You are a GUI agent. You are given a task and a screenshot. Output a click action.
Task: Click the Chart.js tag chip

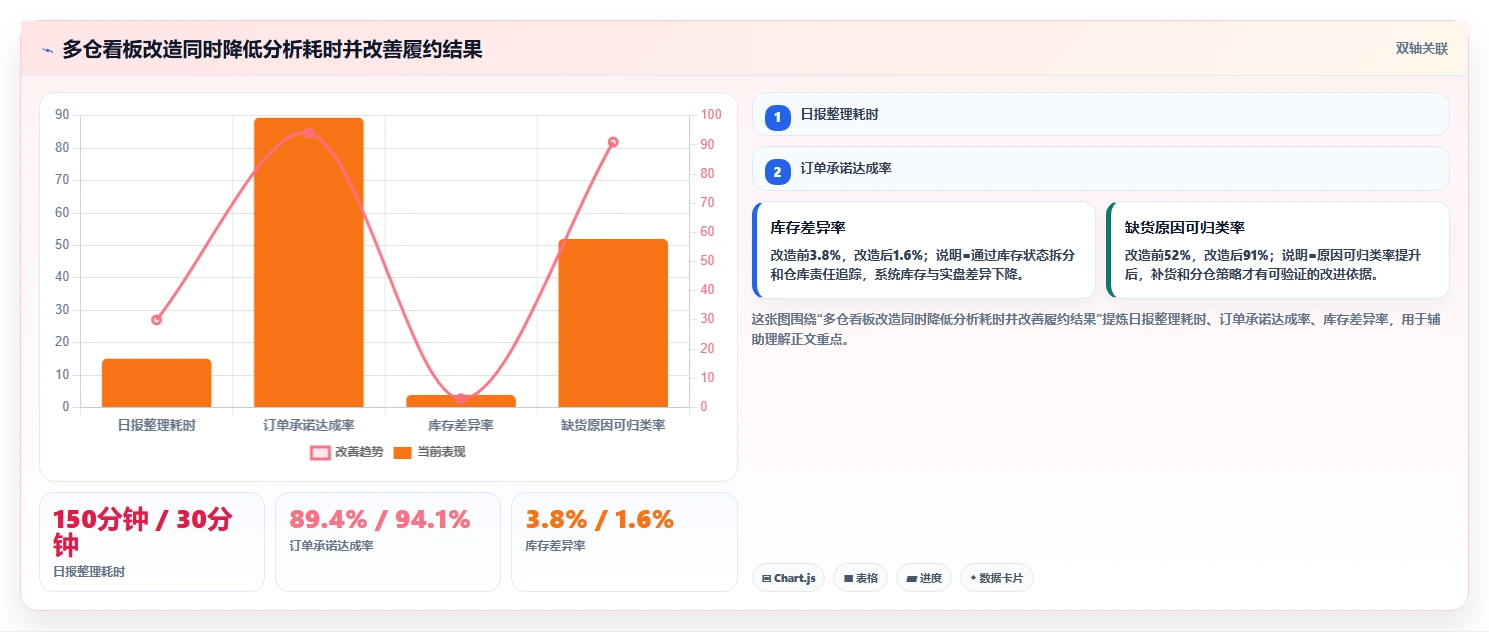click(x=788, y=578)
